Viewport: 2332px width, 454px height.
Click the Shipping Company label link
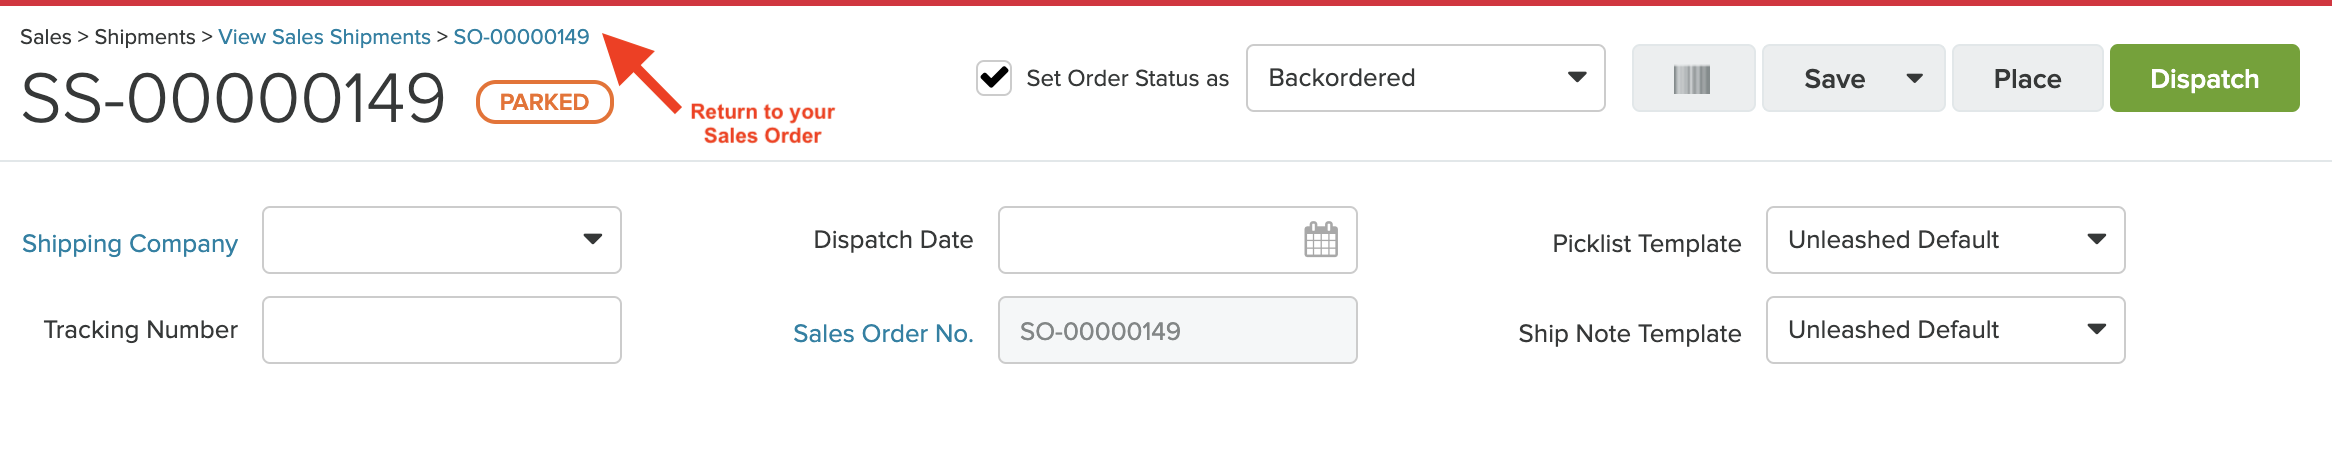[x=130, y=243]
